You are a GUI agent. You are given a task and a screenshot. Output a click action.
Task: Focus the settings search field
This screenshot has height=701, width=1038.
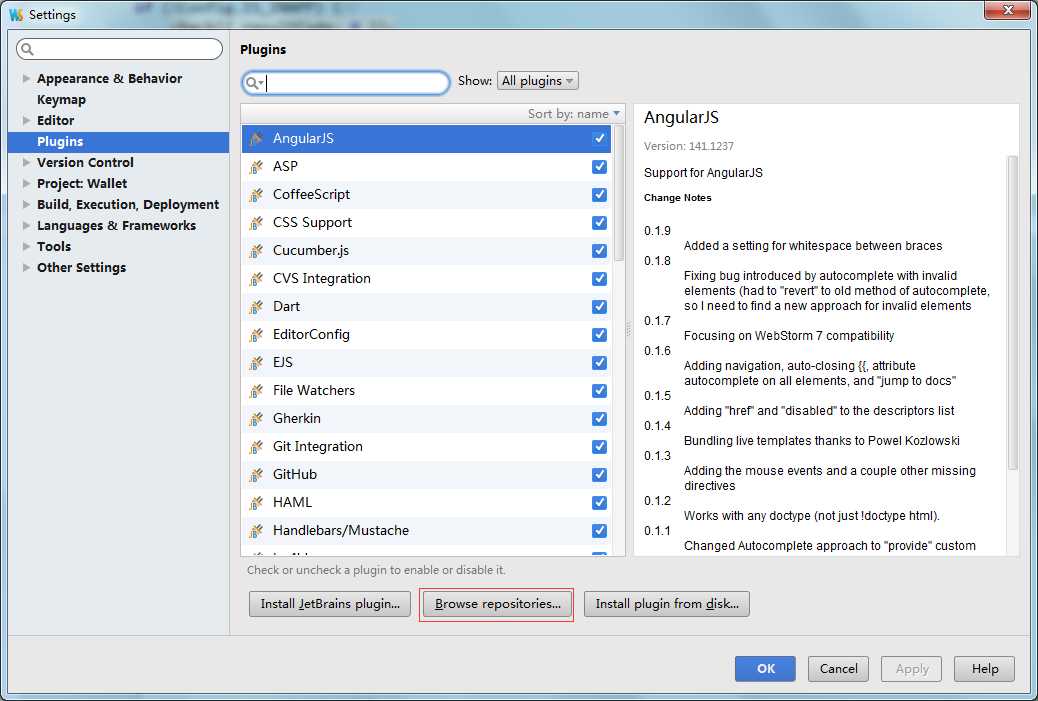pos(119,49)
